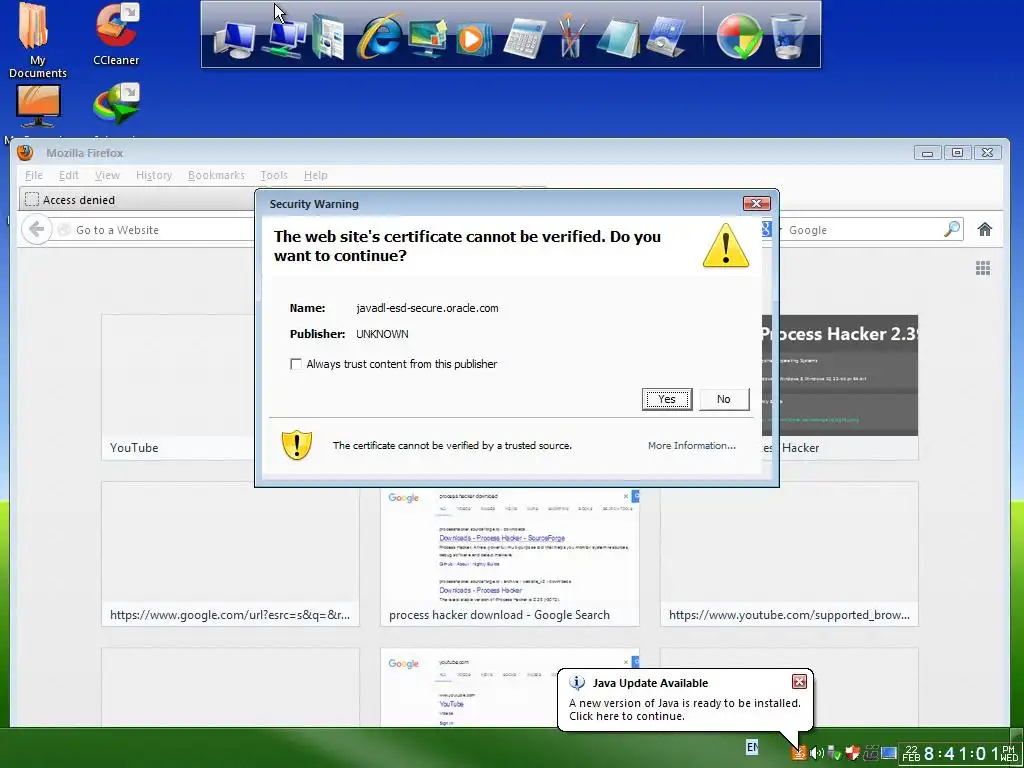Open the blue tilted-panel dock icon
Screen dimensions: 1024x768
pos(665,38)
